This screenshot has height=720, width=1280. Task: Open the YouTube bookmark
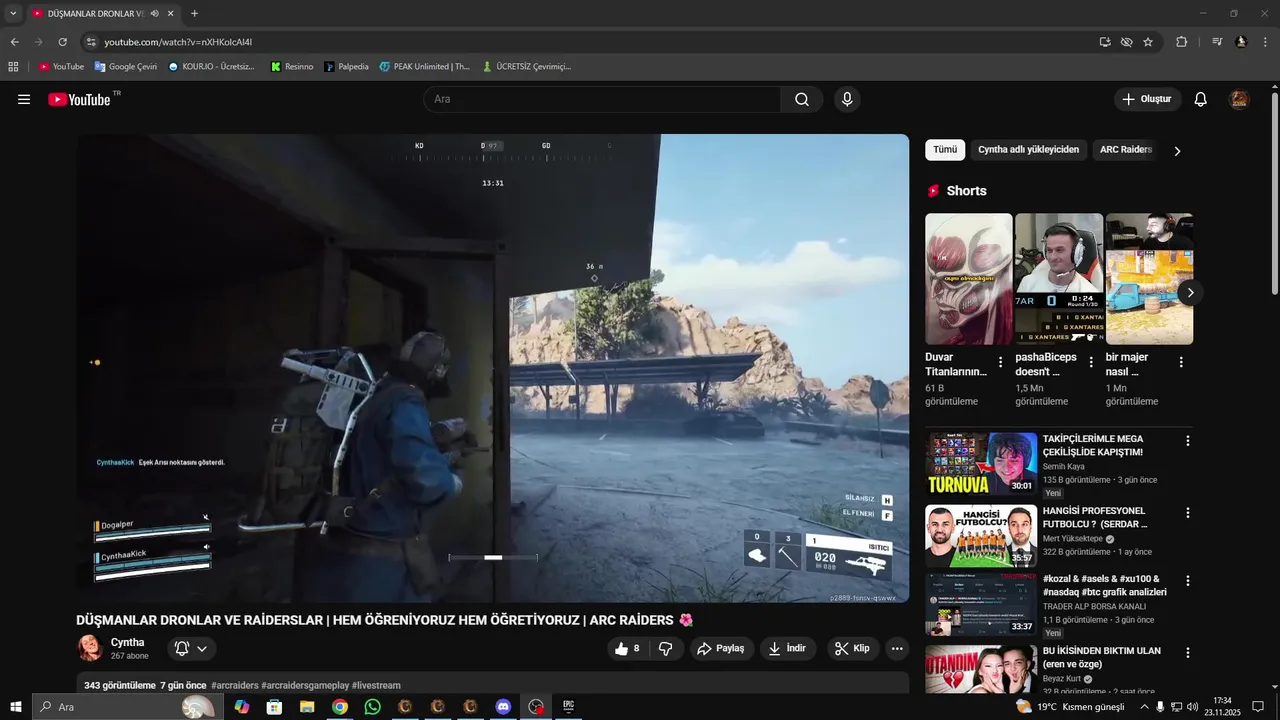tap(61, 66)
